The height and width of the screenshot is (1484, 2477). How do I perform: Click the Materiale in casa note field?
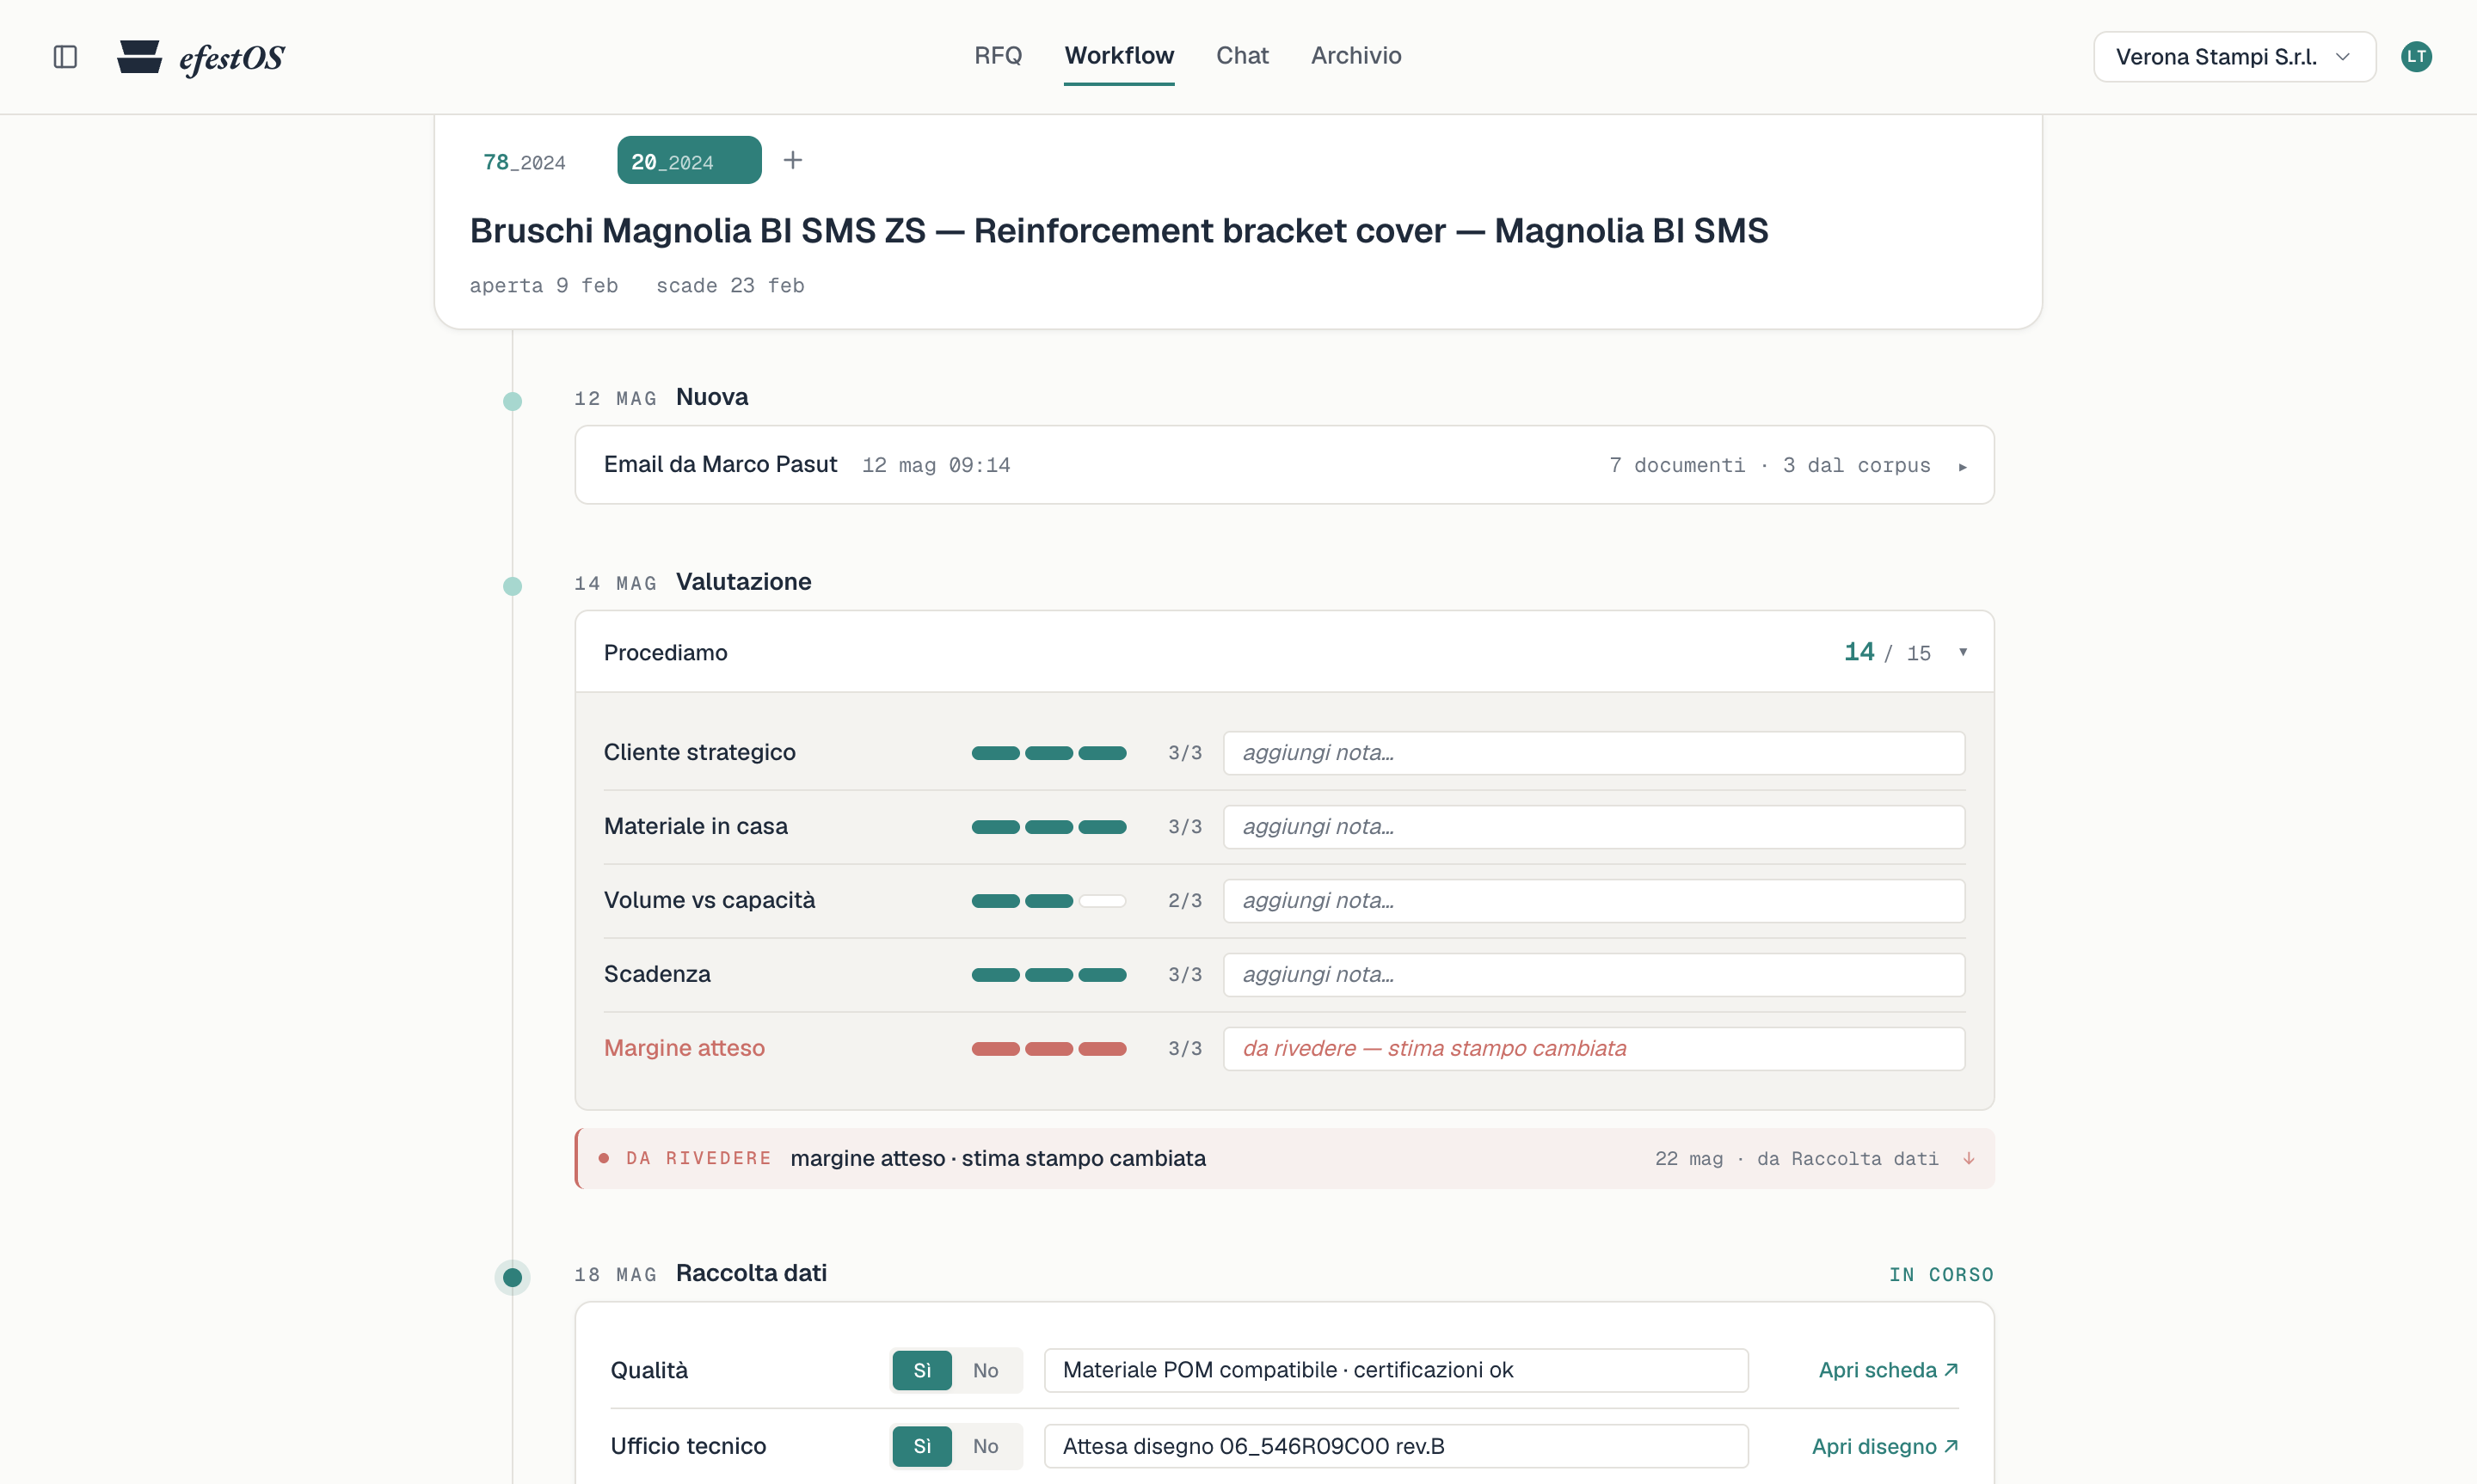1593,827
